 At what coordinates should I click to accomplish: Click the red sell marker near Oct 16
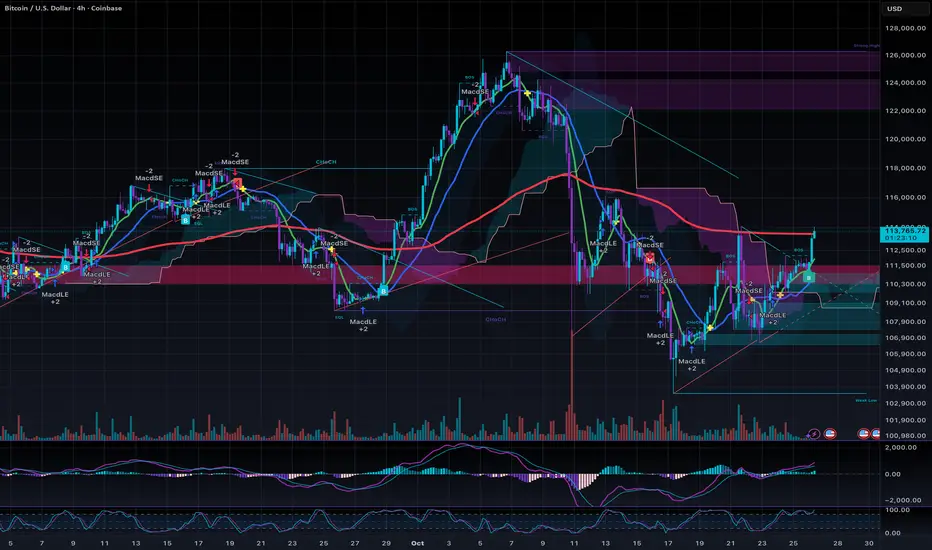650,257
